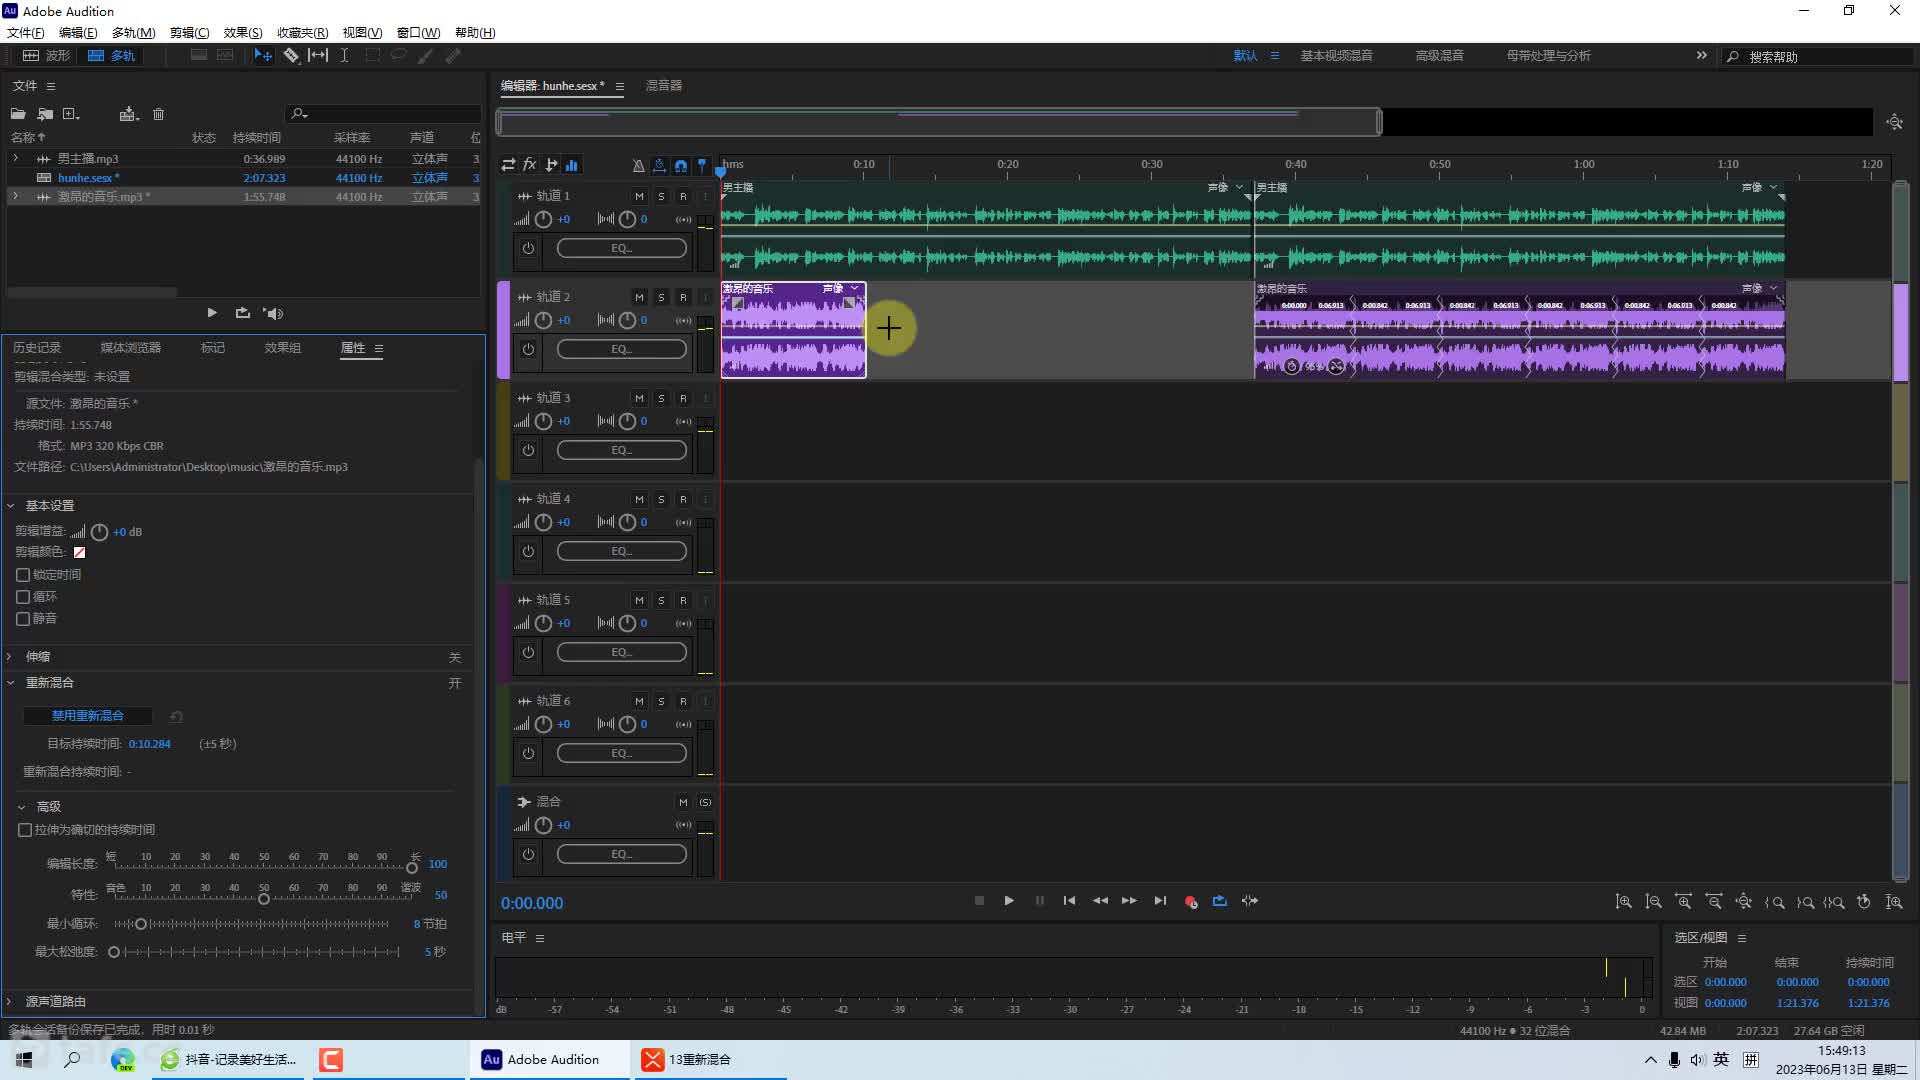
Task: Collapse the 基本设置 section
Action: tap(11, 506)
